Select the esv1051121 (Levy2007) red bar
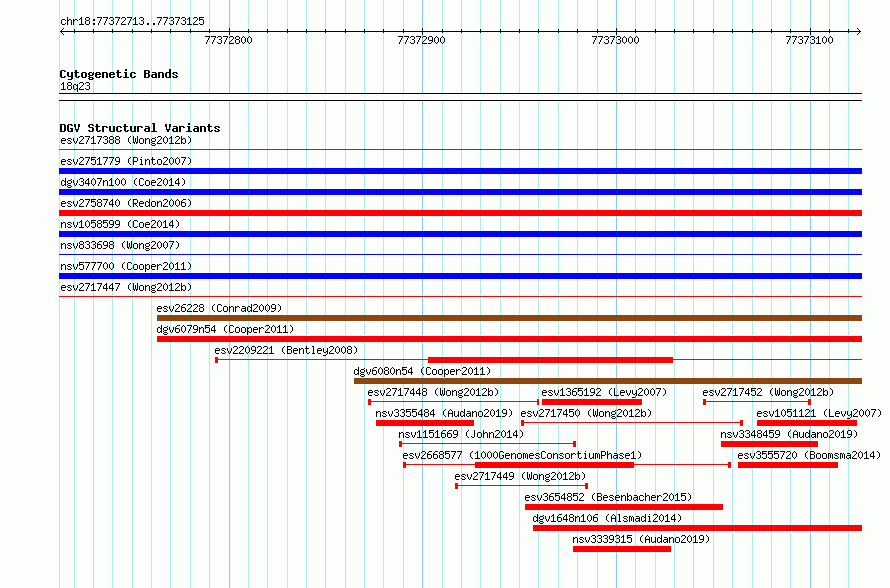 807,423
